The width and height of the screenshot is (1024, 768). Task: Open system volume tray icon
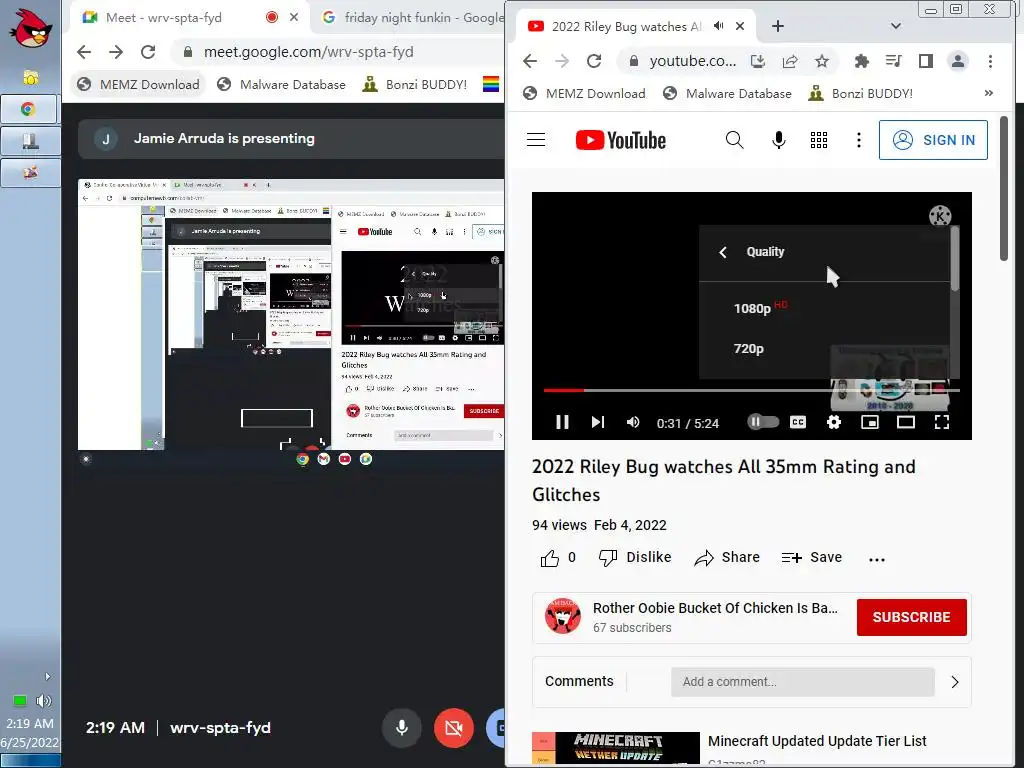[44, 701]
